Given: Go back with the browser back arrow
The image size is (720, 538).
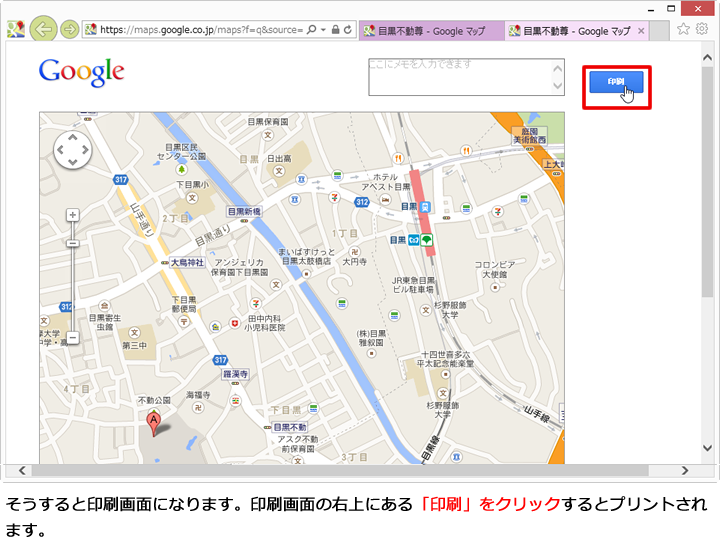Looking at the screenshot, I should [43, 30].
